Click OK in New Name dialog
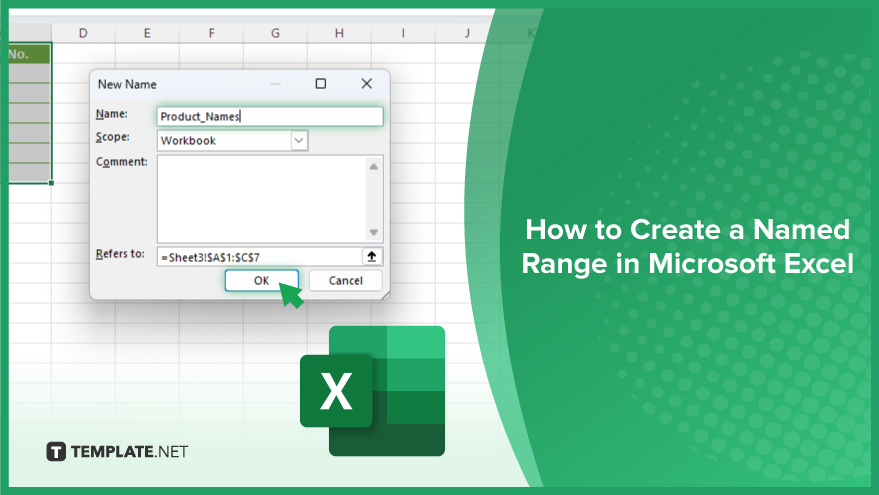The width and height of the screenshot is (879, 495). click(261, 280)
